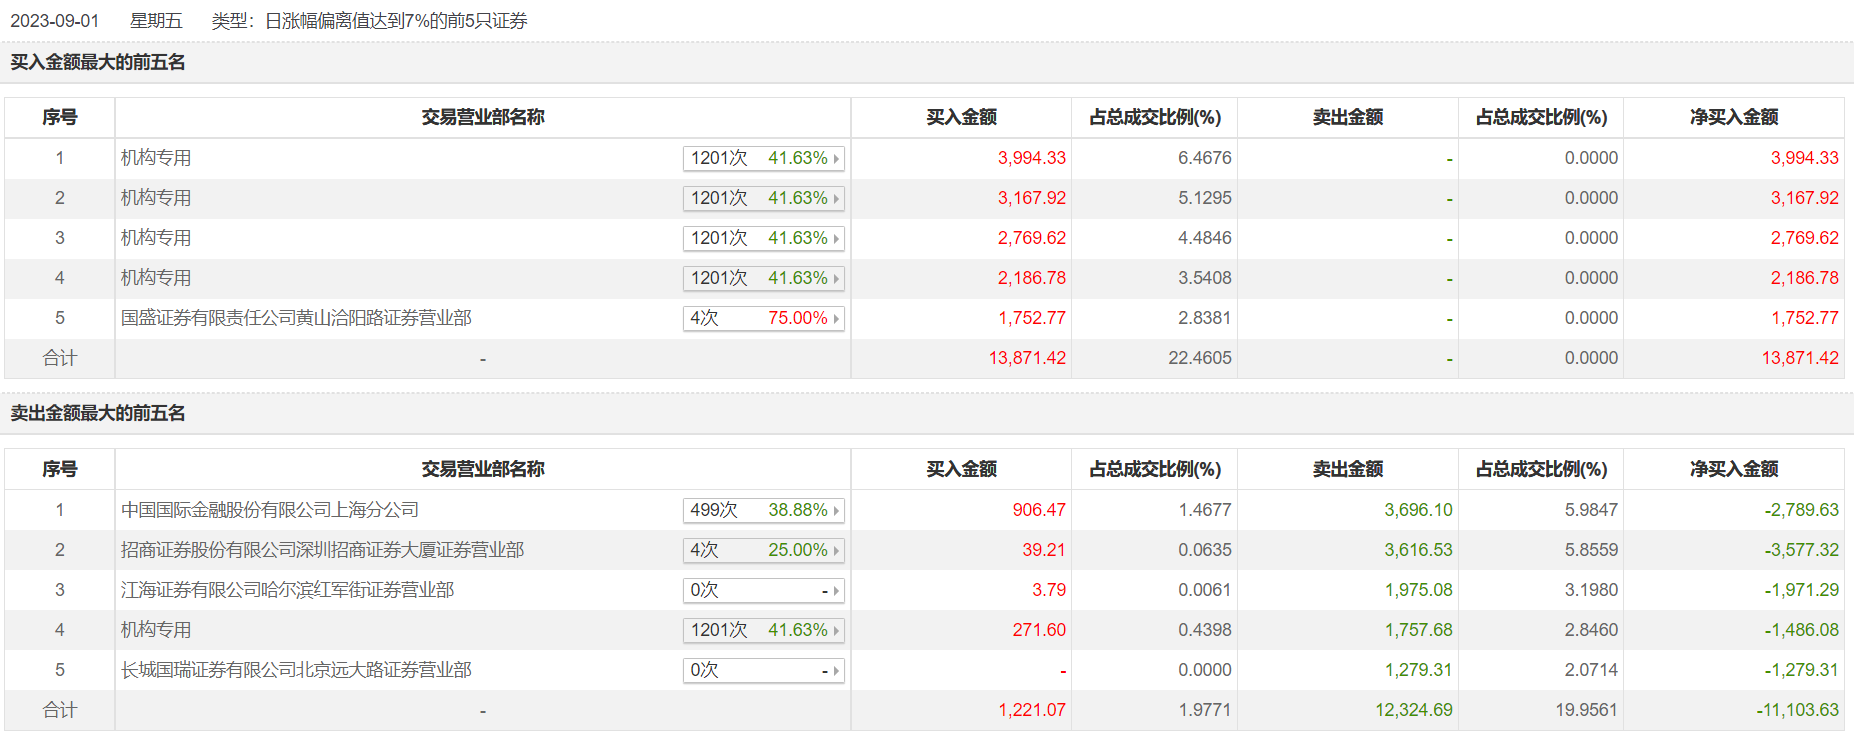
Task: Expand 1201次 stats box in buy row 1
Action: tap(836, 159)
